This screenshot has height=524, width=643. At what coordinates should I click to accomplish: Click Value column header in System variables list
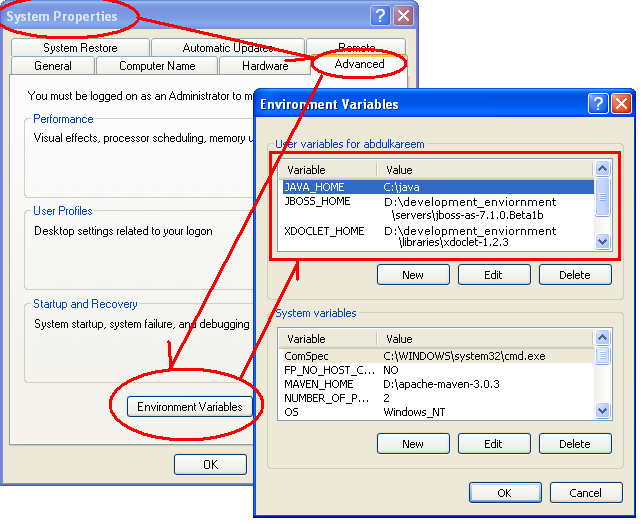485,339
